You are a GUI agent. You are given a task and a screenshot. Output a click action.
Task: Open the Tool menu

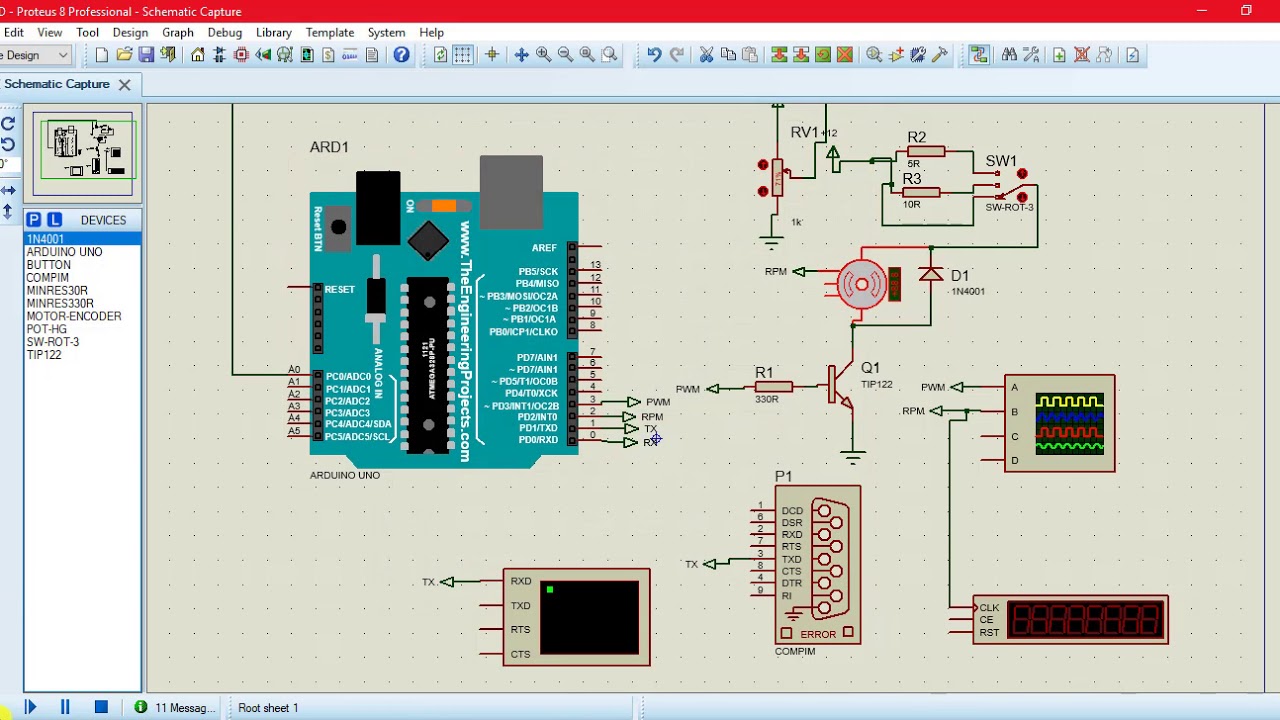(x=87, y=32)
